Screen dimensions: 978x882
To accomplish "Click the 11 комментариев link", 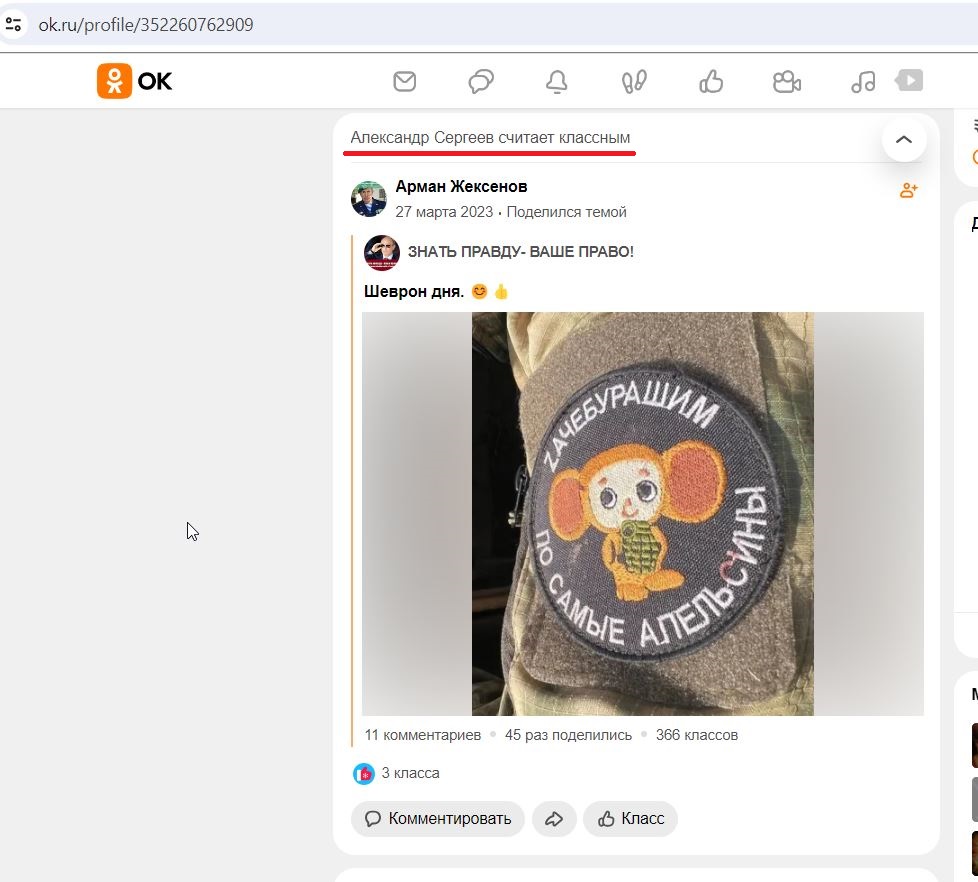I will click(x=423, y=735).
